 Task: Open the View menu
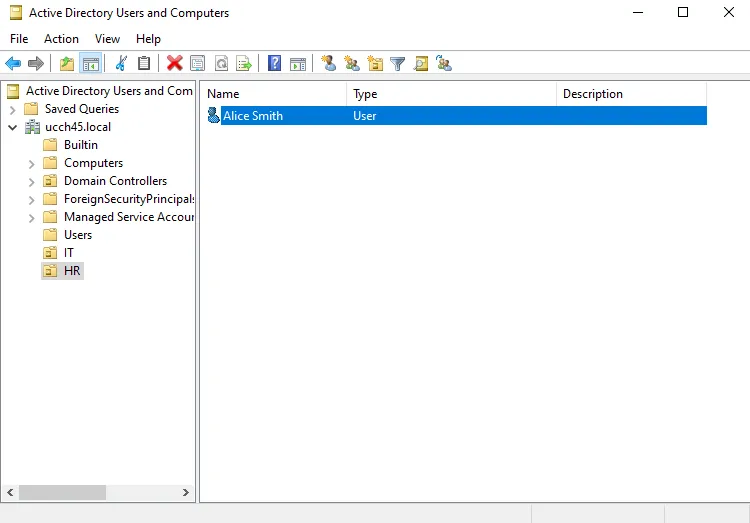click(x=107, y=39)
